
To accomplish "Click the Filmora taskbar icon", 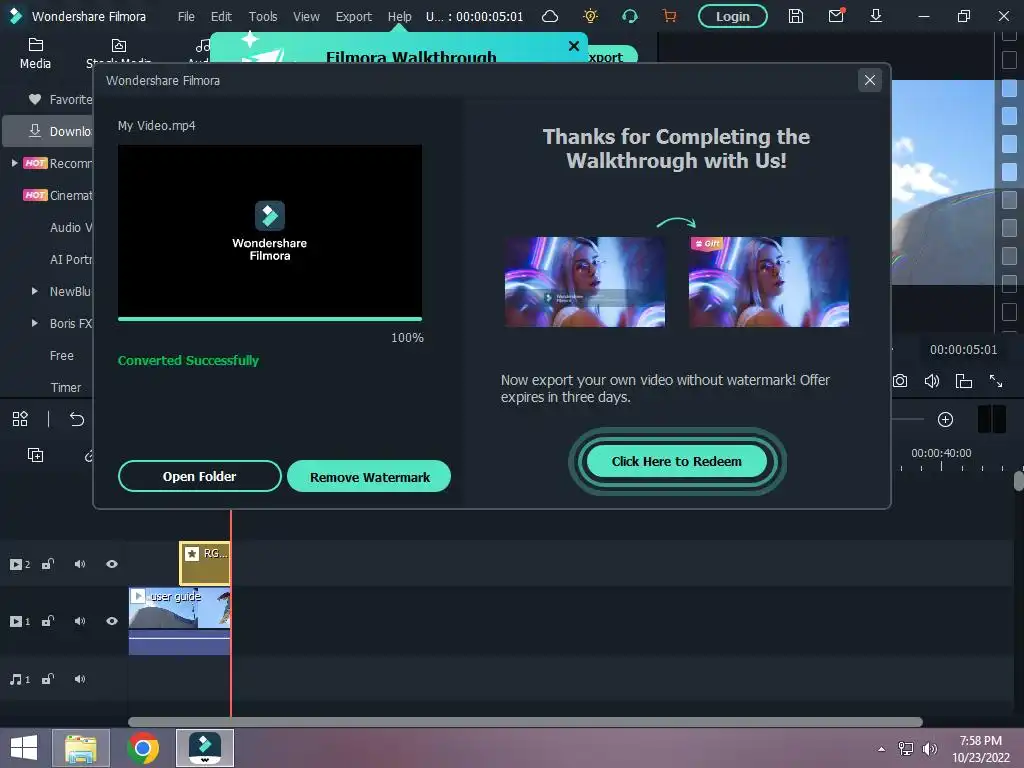I will [204, 748].
